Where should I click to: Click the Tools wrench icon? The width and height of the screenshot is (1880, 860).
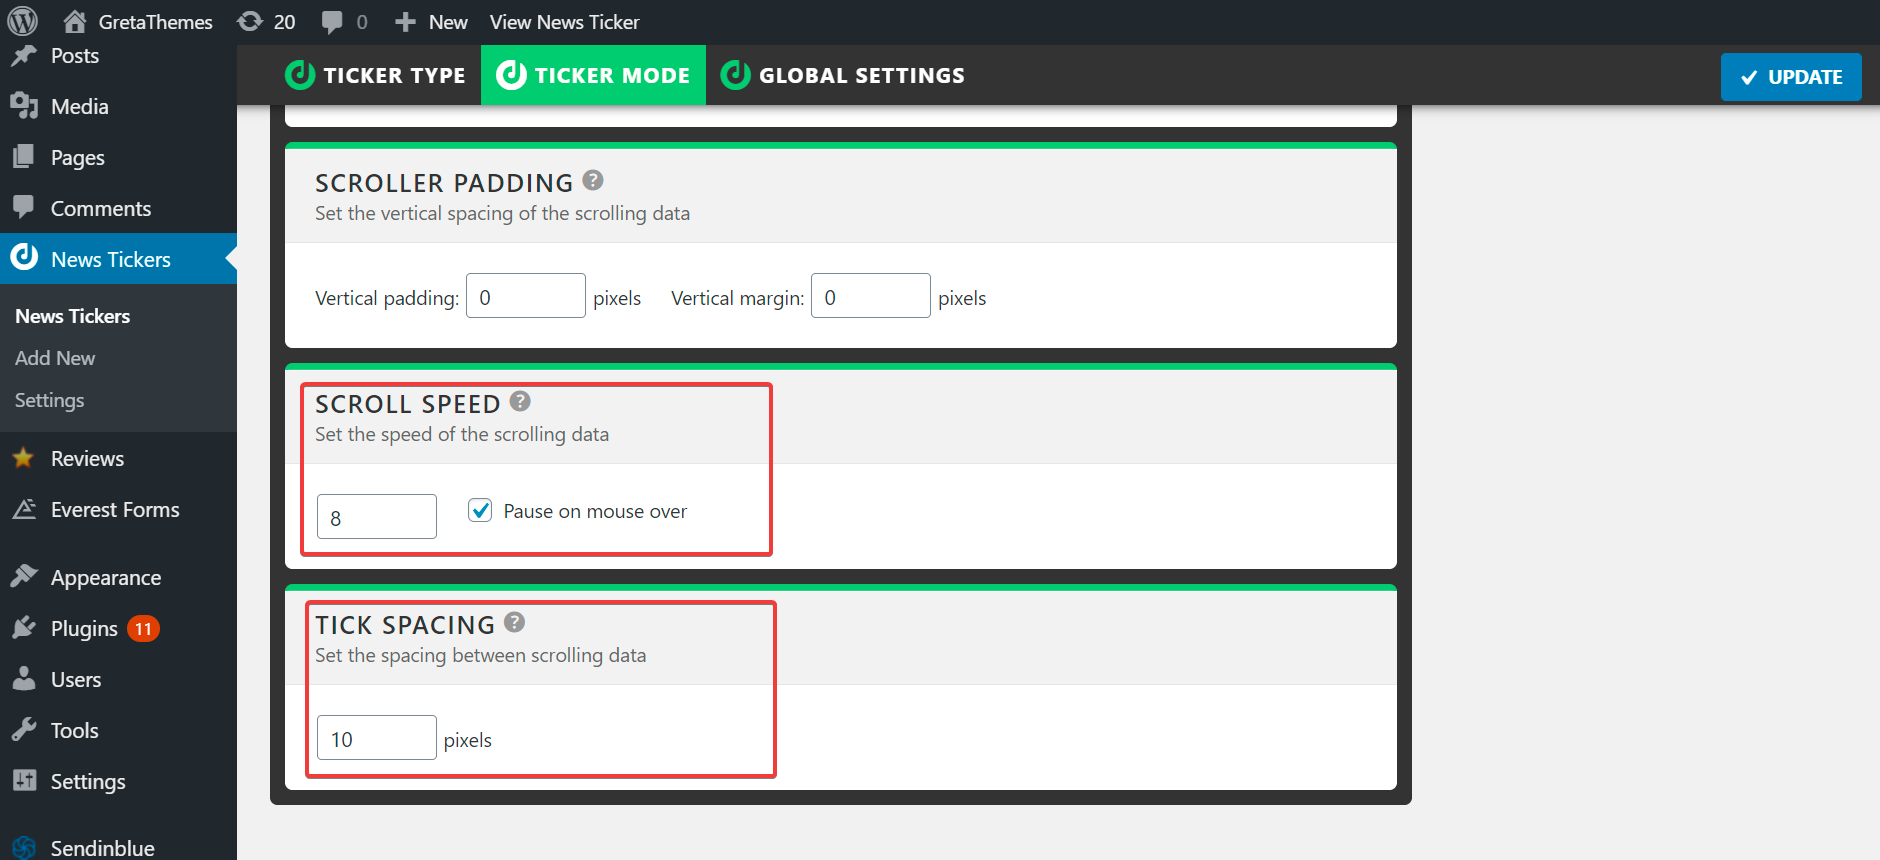[24, 730]
